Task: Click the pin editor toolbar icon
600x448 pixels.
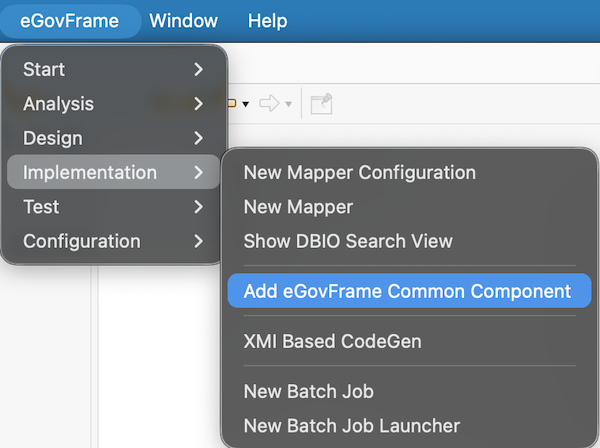Action: click(x=320, y=103)
